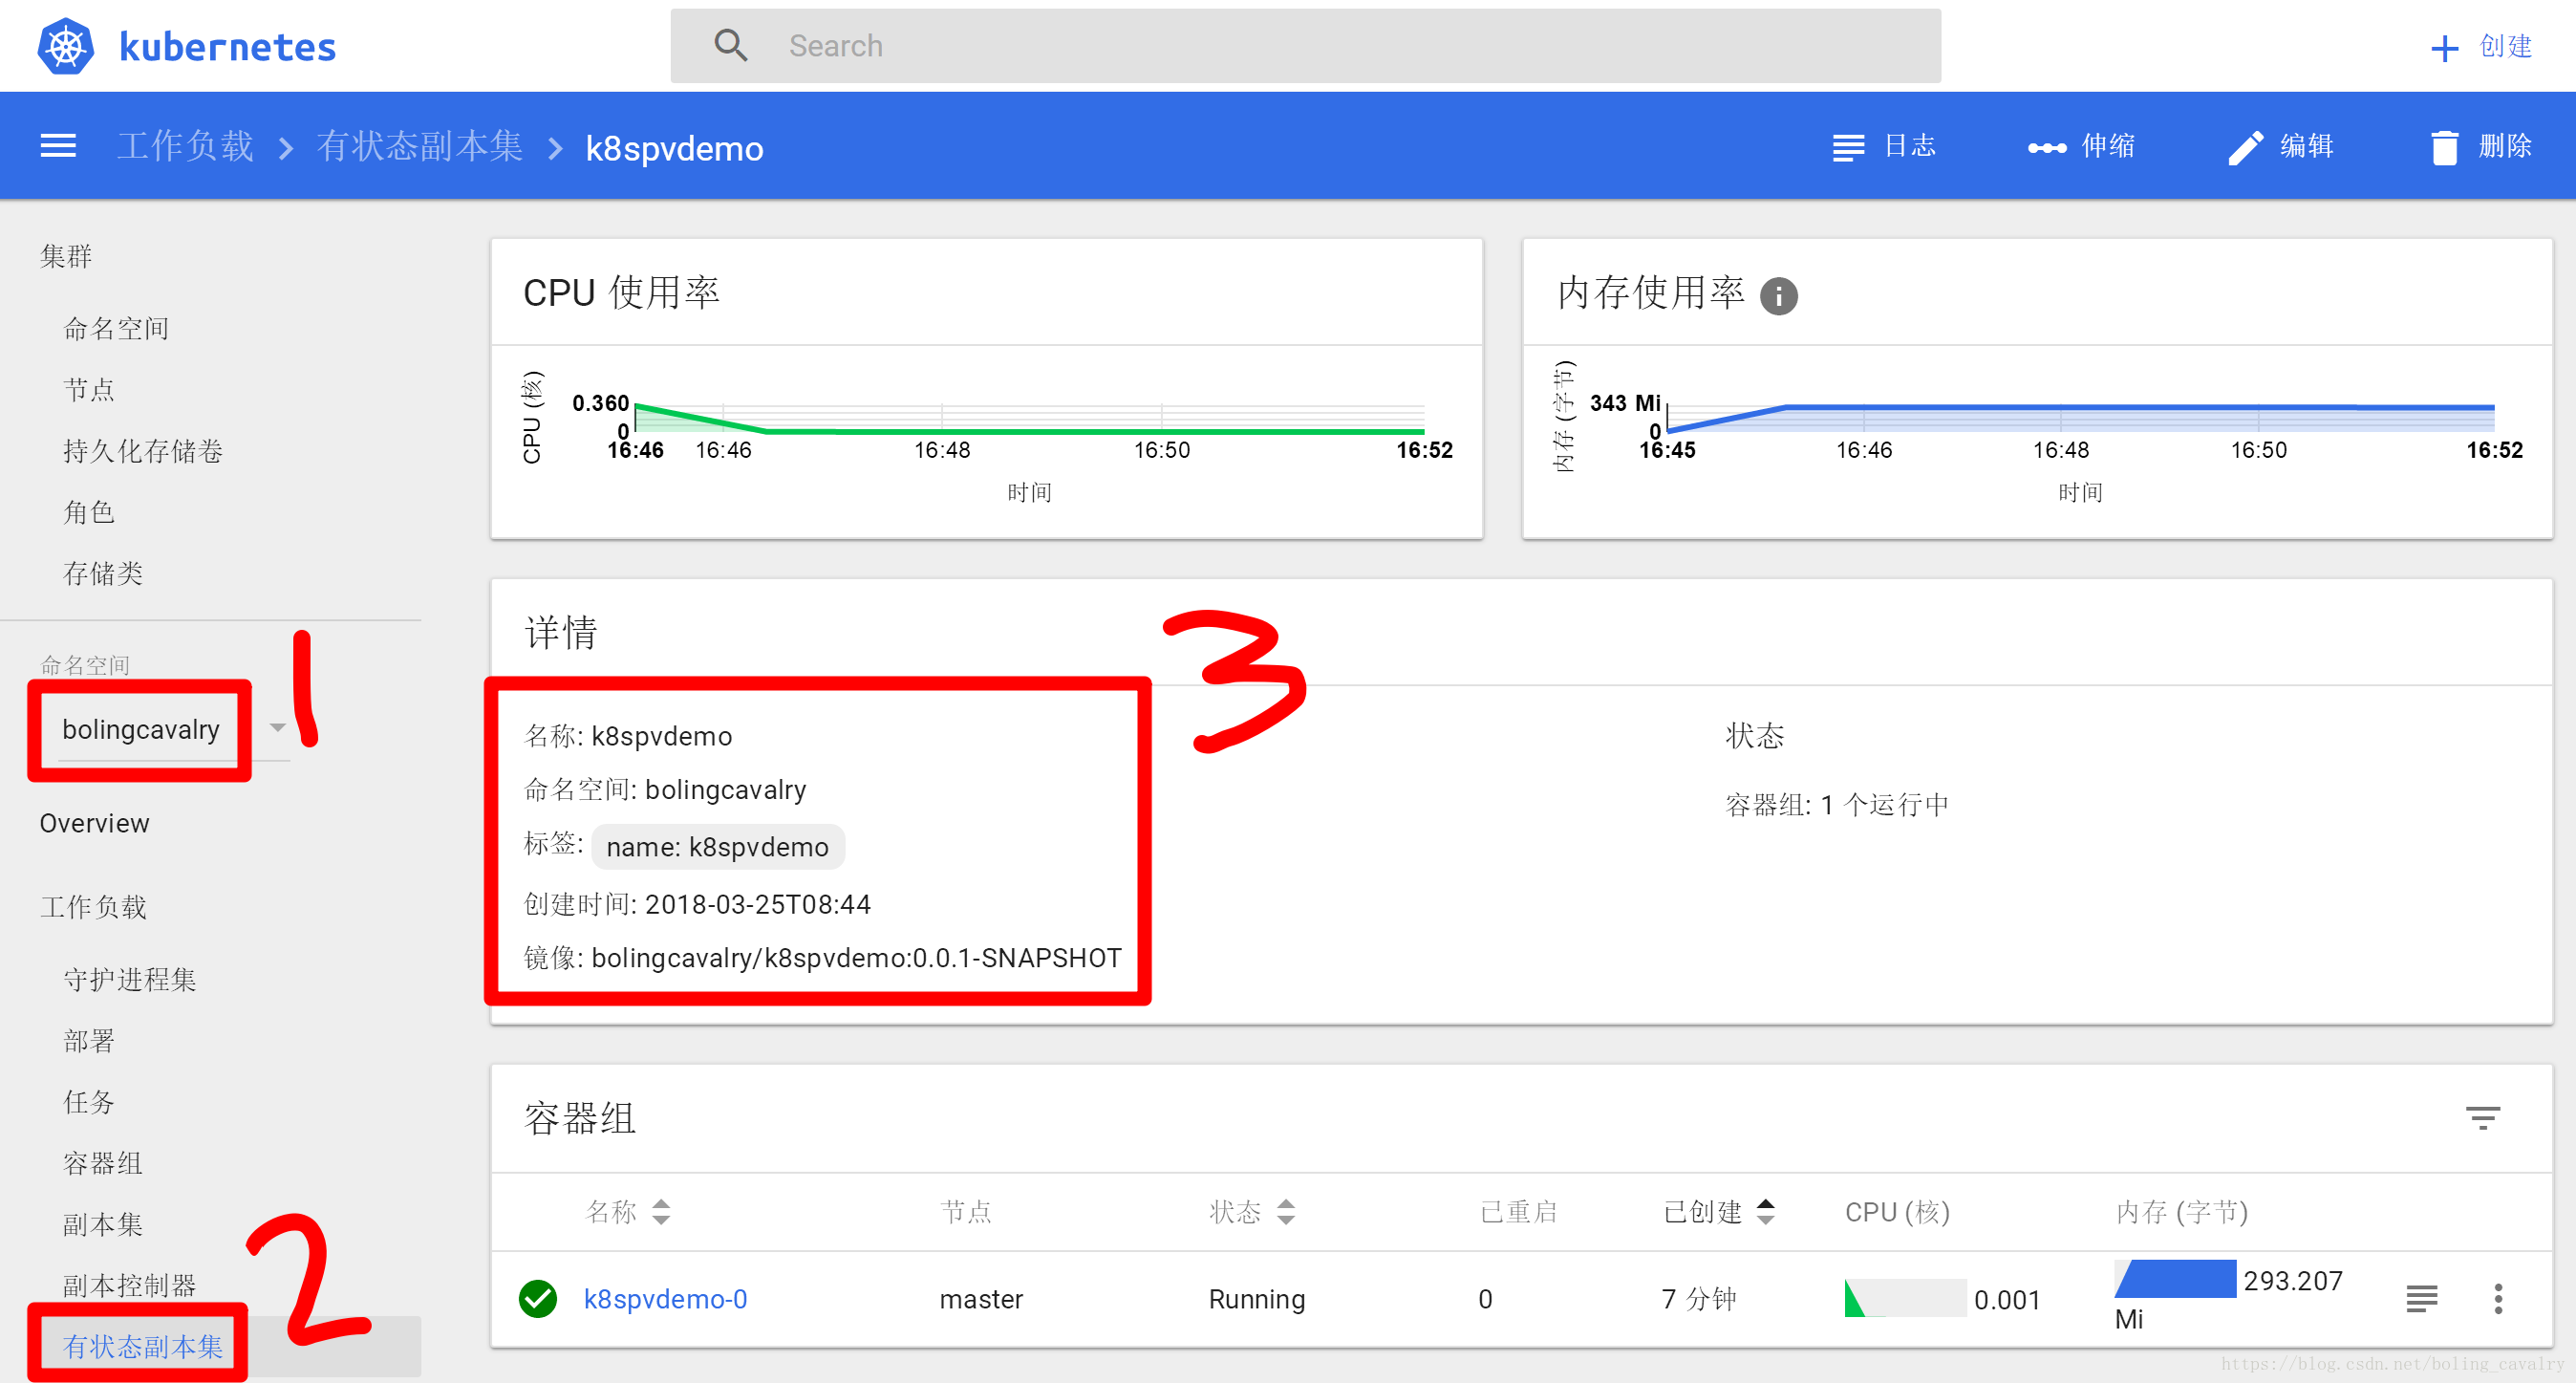Sort pods by 状态 column arrow
Screen dimensions: 2576x1383
coord(1286,1212)
